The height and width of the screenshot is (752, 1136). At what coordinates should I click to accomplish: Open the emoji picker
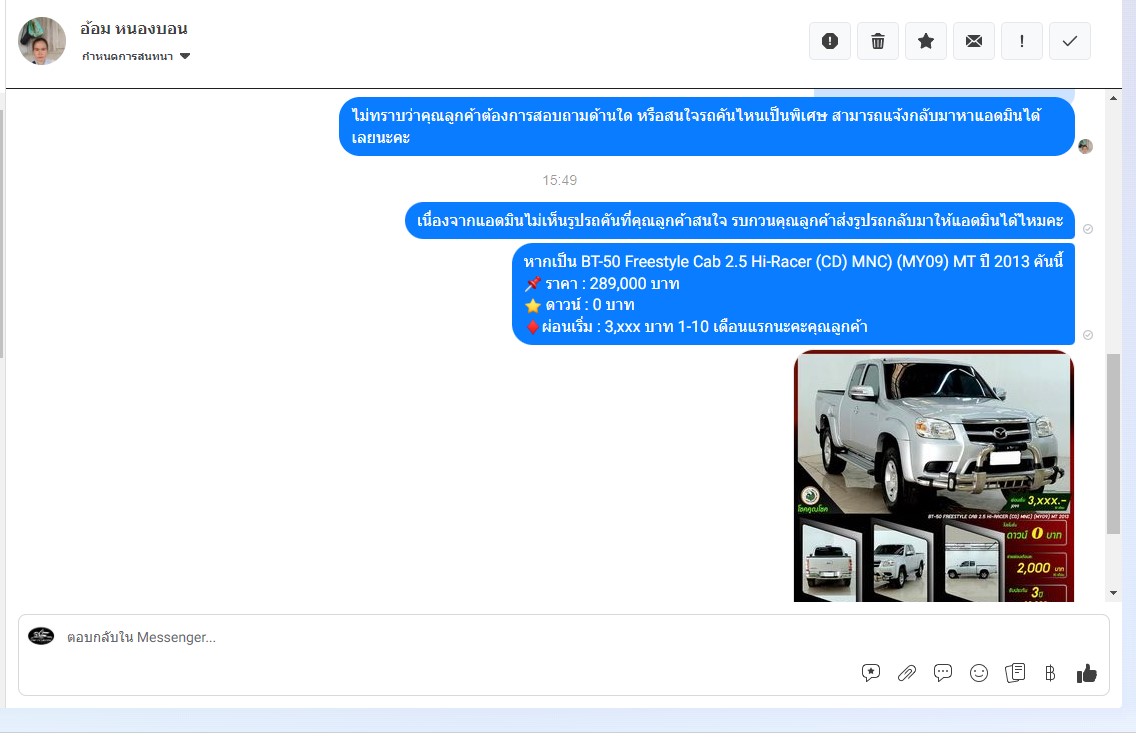pos(979,673)
